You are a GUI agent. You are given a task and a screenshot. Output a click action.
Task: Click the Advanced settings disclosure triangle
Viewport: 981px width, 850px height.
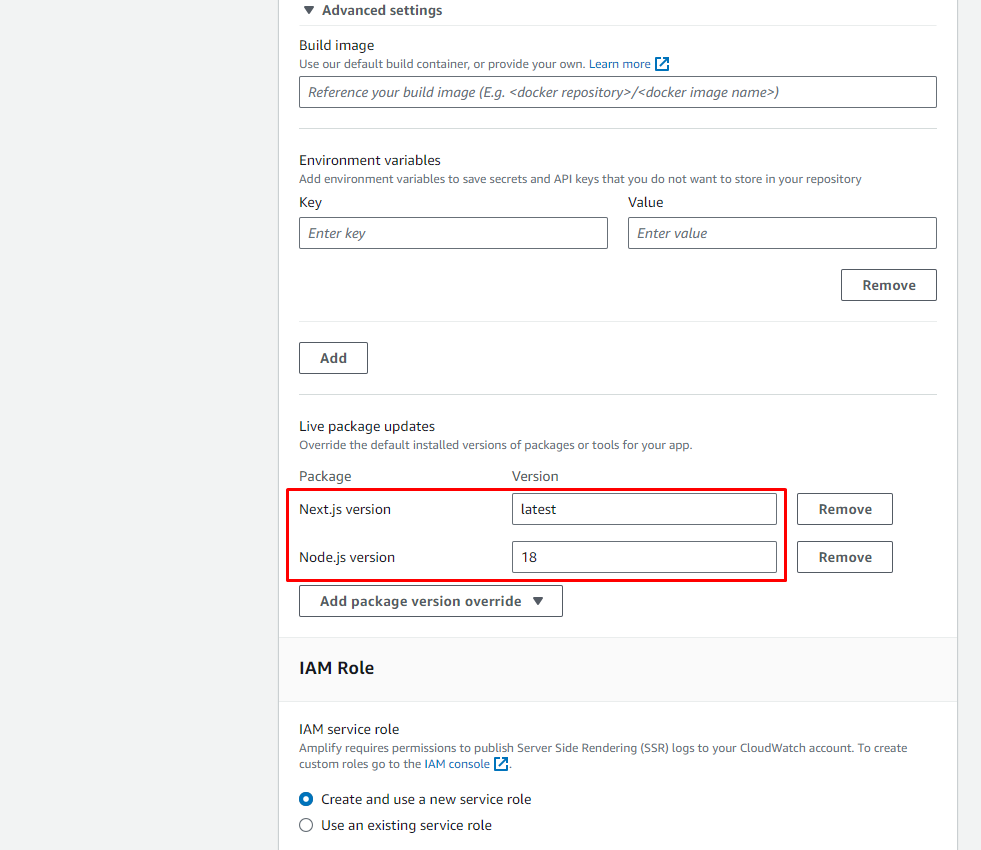tap(307, 10)
